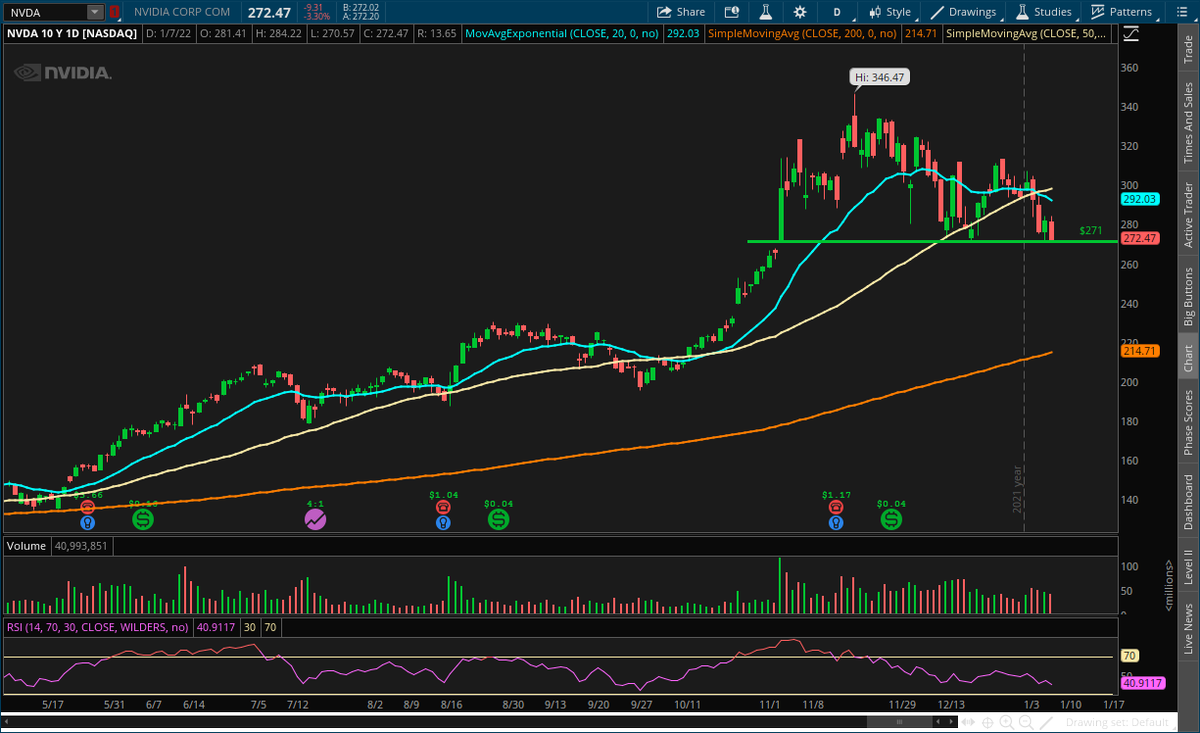Screen dimensions: 1200x733
Task: Click the light bulb under $1.17 earnings
Action: [x=835, y=521]
